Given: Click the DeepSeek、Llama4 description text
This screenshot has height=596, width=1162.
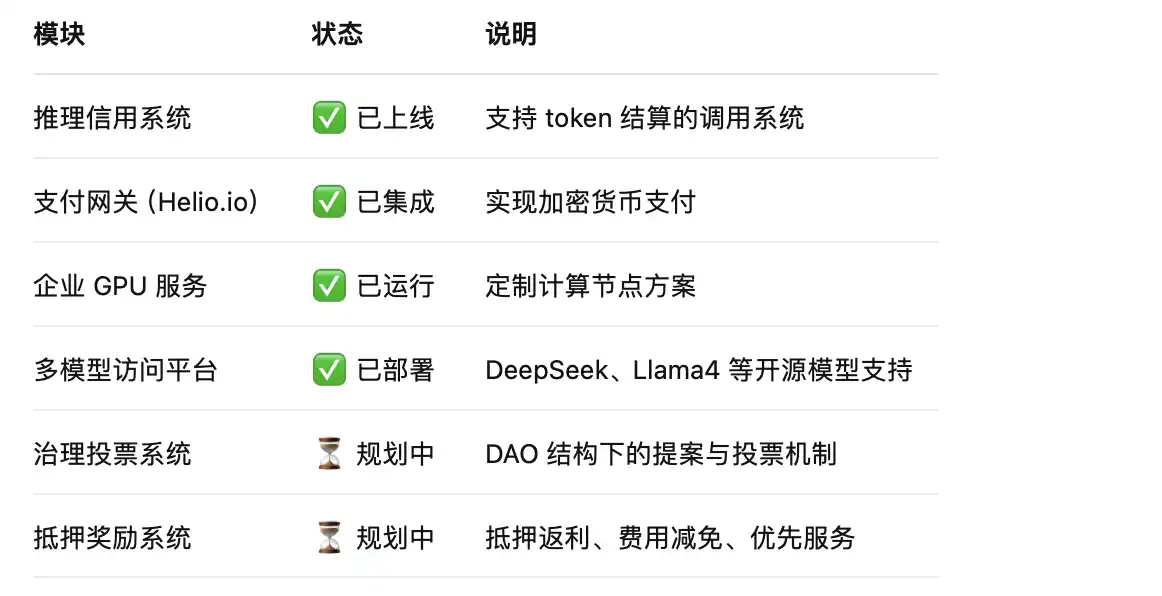Looking at the screenshot, I should (x=698, y=371).
